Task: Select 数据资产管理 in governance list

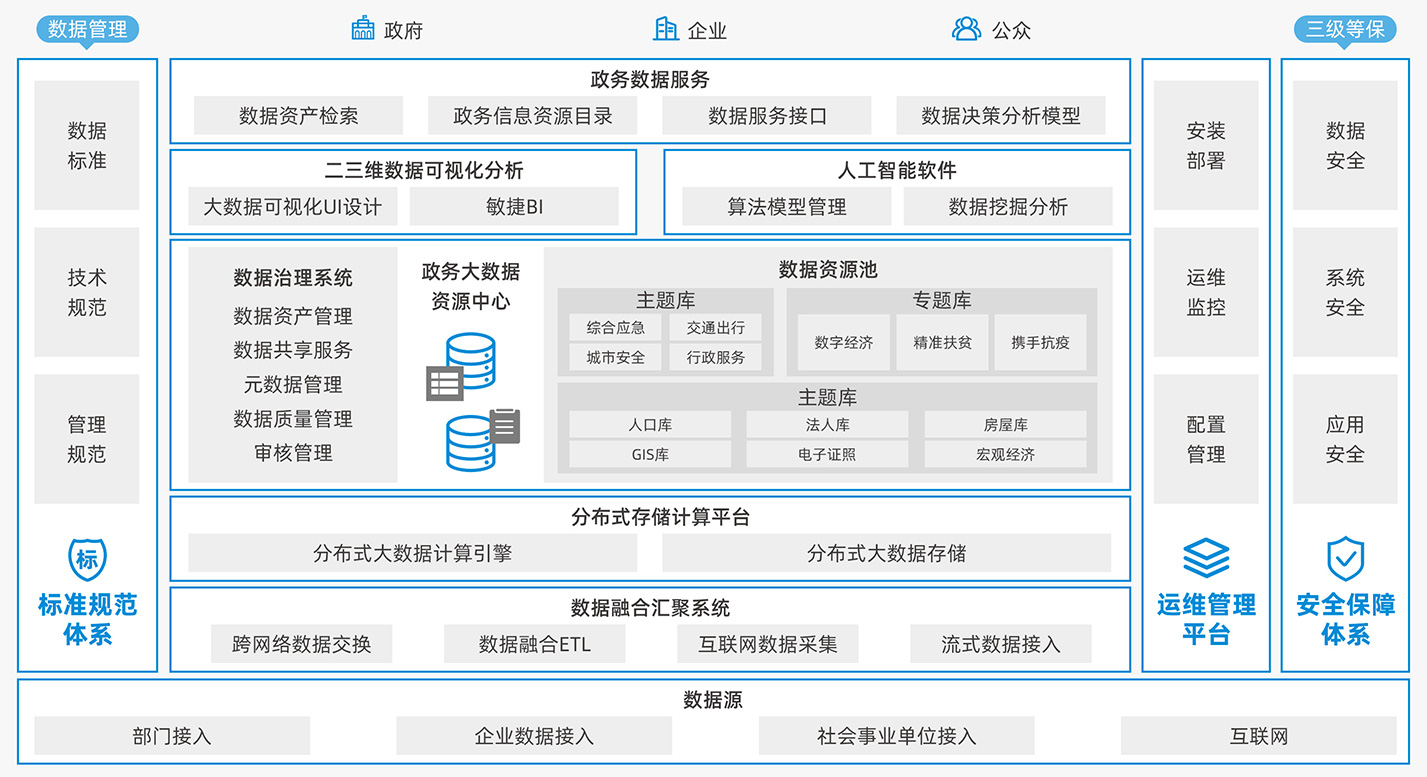Action: 293,316
